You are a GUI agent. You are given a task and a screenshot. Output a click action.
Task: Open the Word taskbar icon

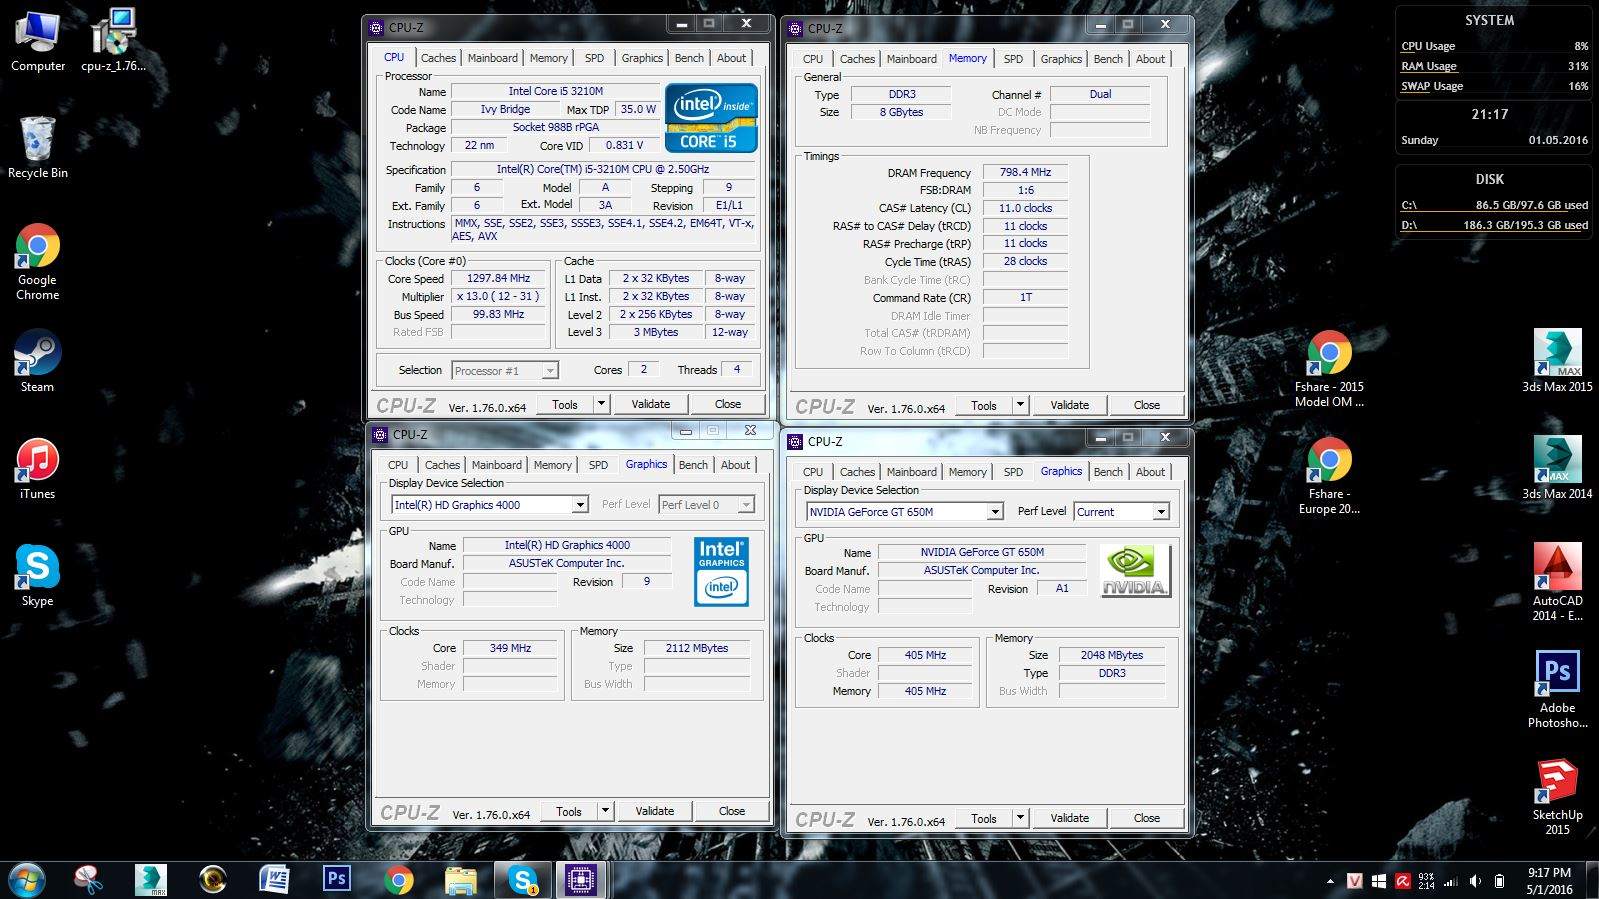tap(274, 880)
